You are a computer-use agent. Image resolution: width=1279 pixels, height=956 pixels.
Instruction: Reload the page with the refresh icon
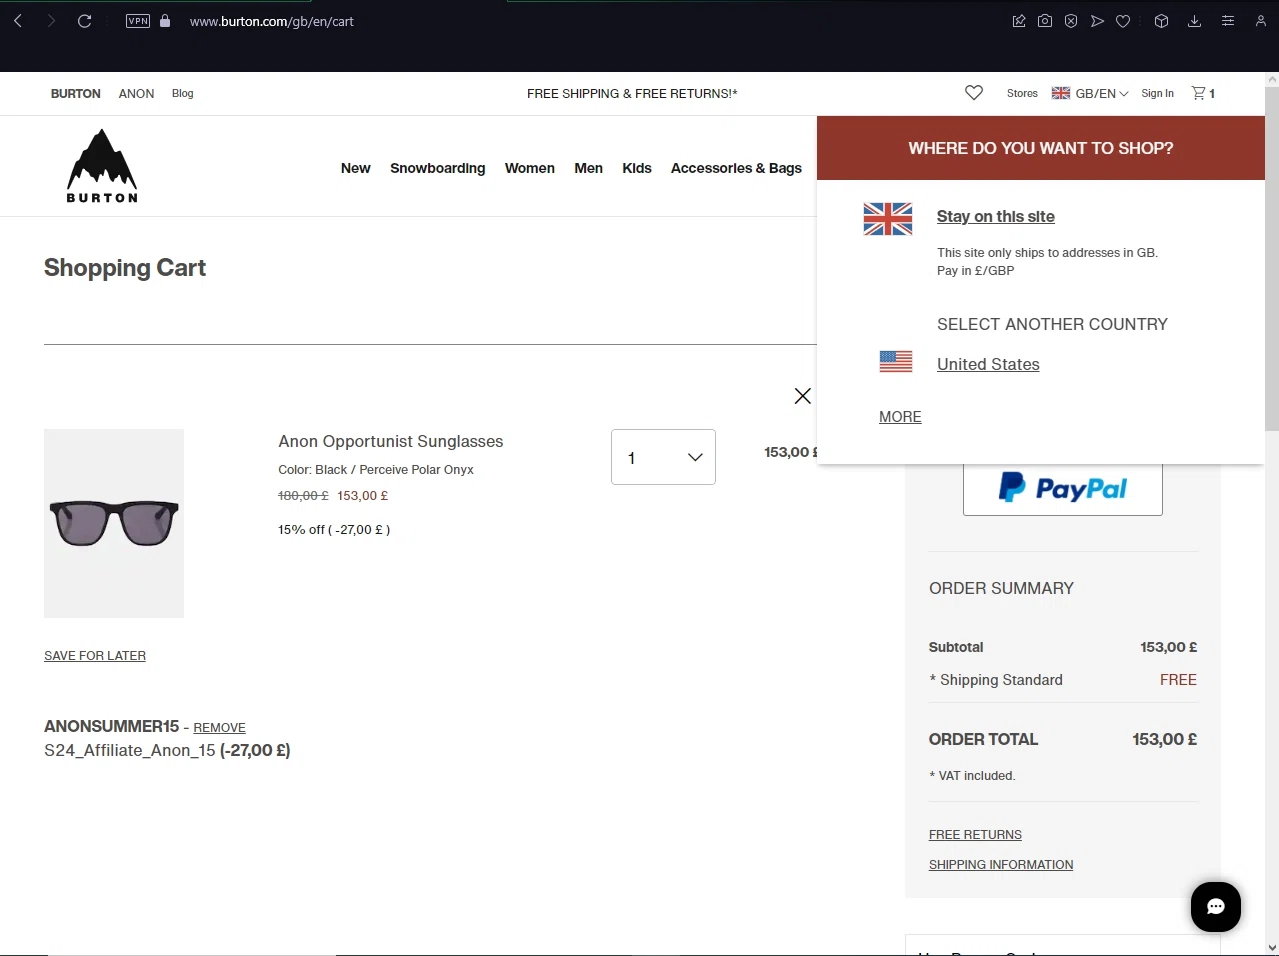click(85, 21)
